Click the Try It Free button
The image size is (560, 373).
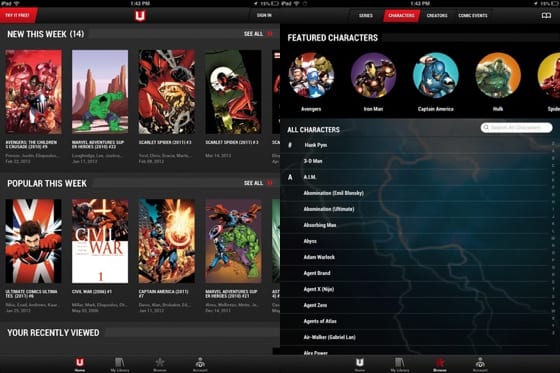[18, 16]
